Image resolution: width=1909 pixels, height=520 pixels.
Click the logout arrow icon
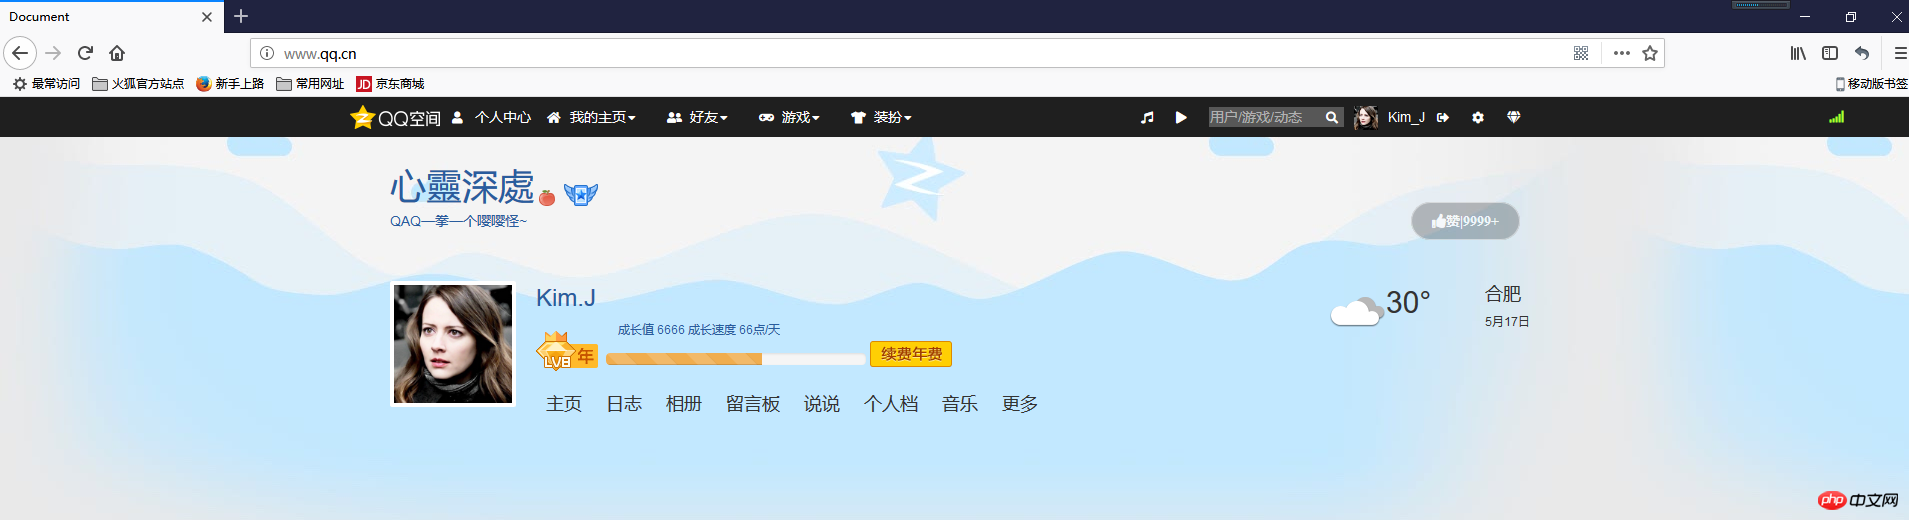pos(1443,117)
